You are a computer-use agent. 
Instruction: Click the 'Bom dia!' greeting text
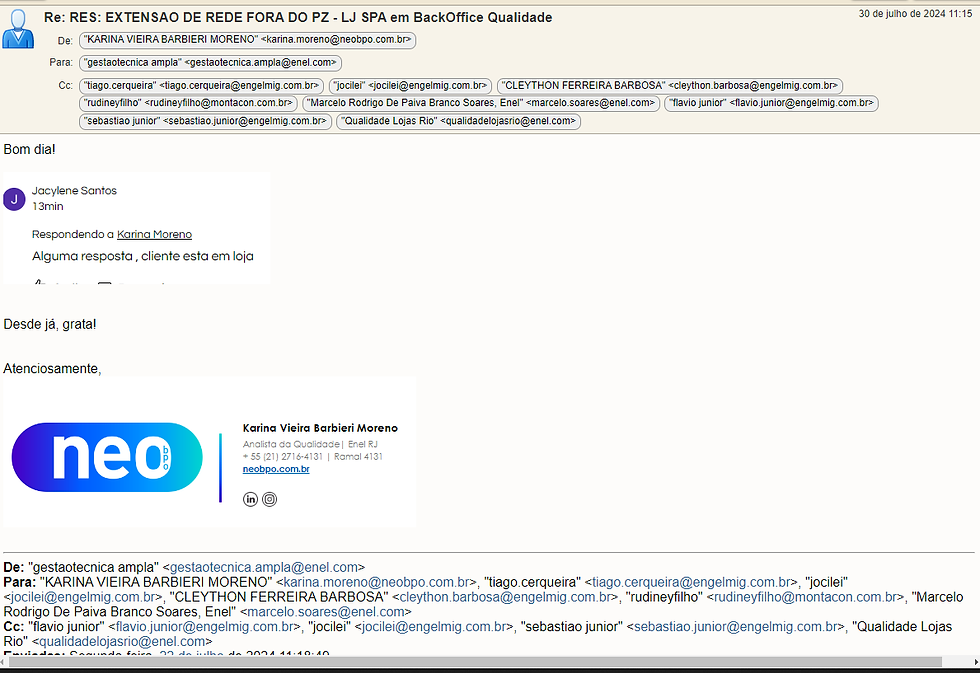tap(29, 149)
